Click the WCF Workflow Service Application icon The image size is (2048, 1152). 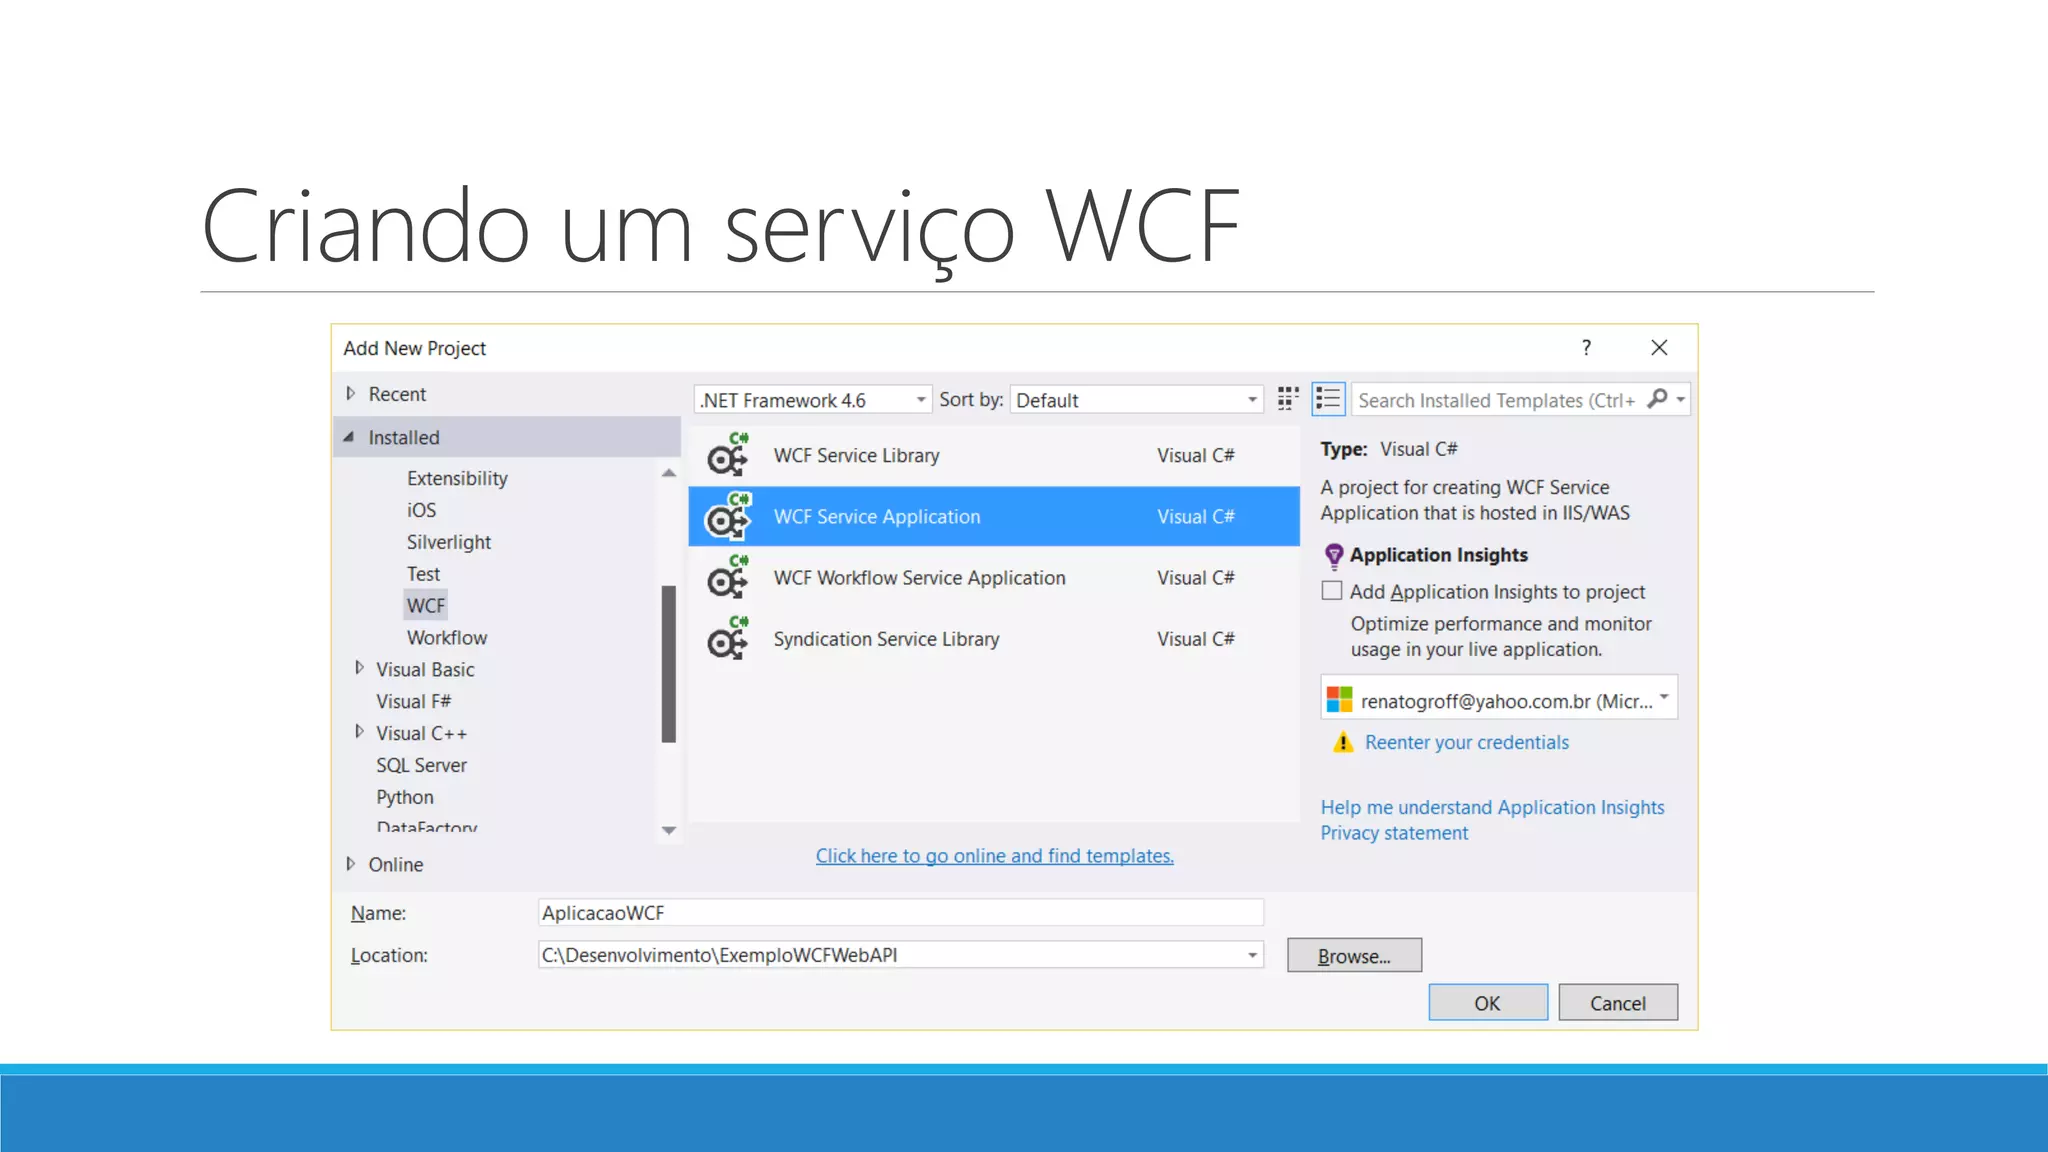click(728, 577)
